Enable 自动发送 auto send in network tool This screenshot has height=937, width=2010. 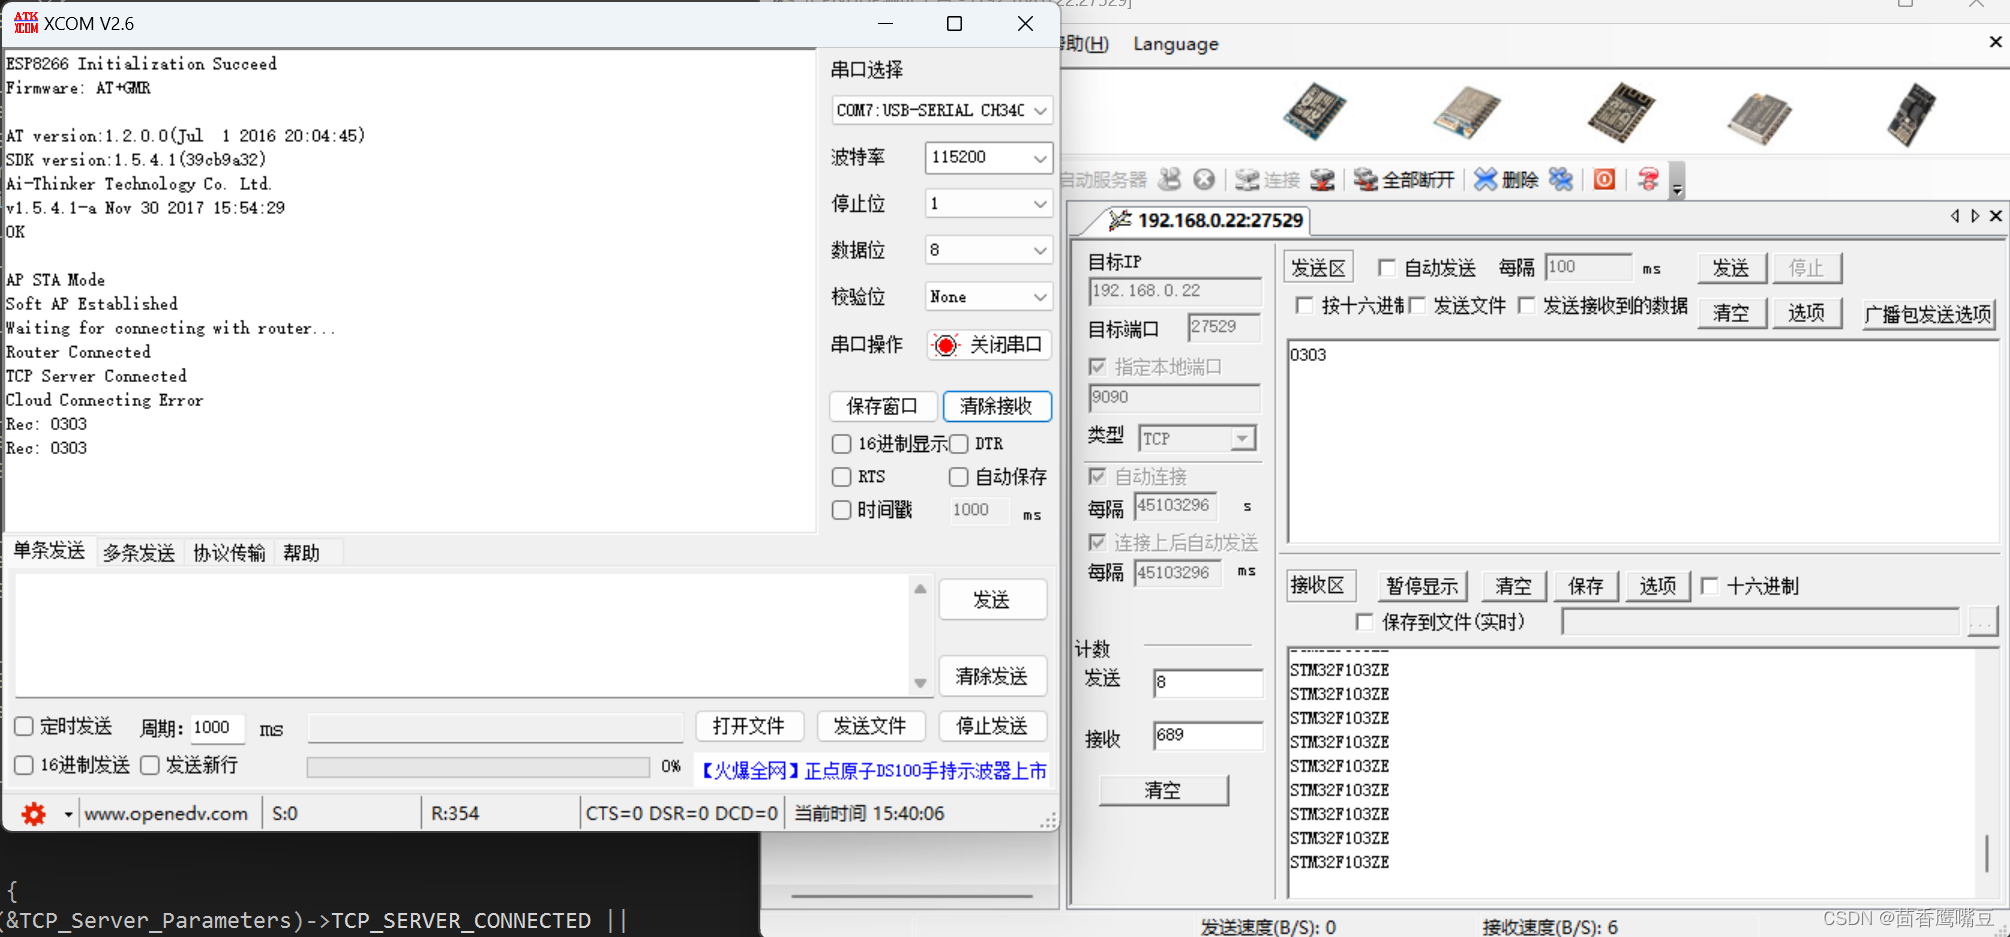click(x=1386, y=268)
